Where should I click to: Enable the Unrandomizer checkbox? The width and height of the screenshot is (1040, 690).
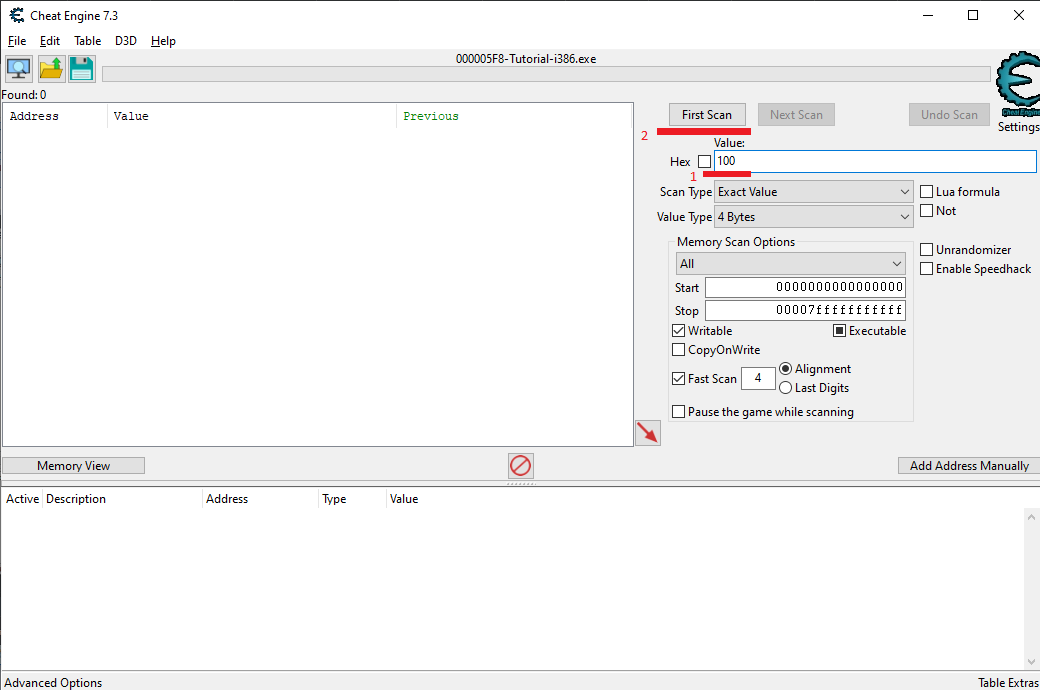coord(927,249)
